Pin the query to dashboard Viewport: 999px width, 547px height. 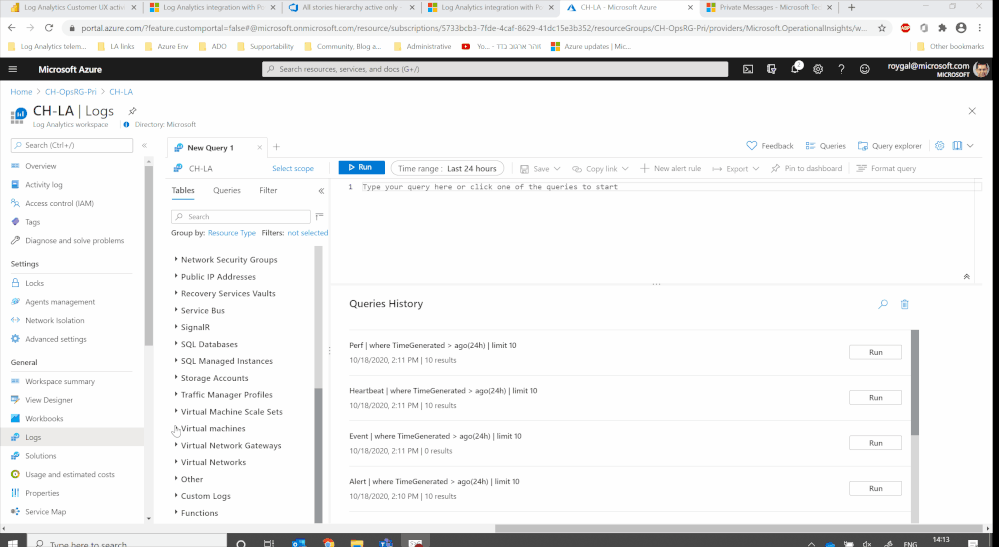807,169
